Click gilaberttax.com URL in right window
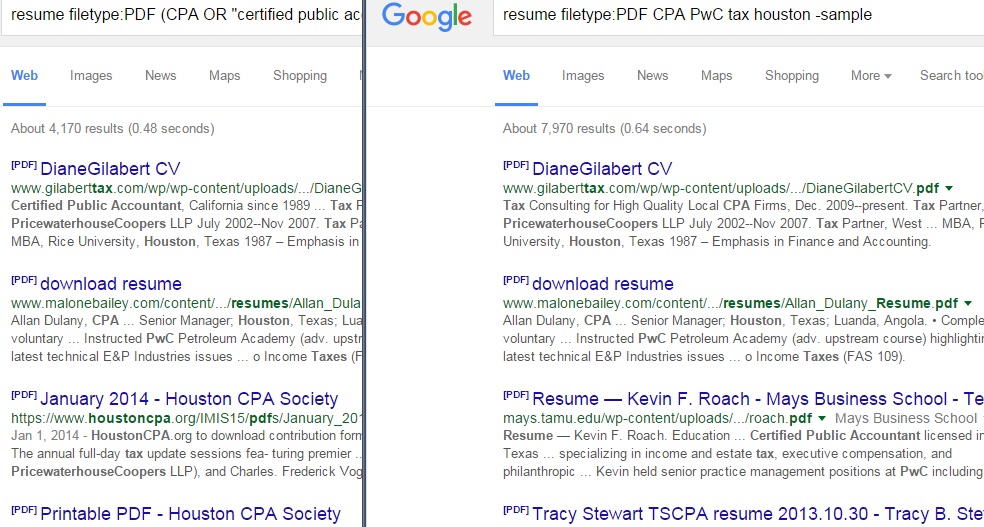984x527 pixels. coord(721,188)
